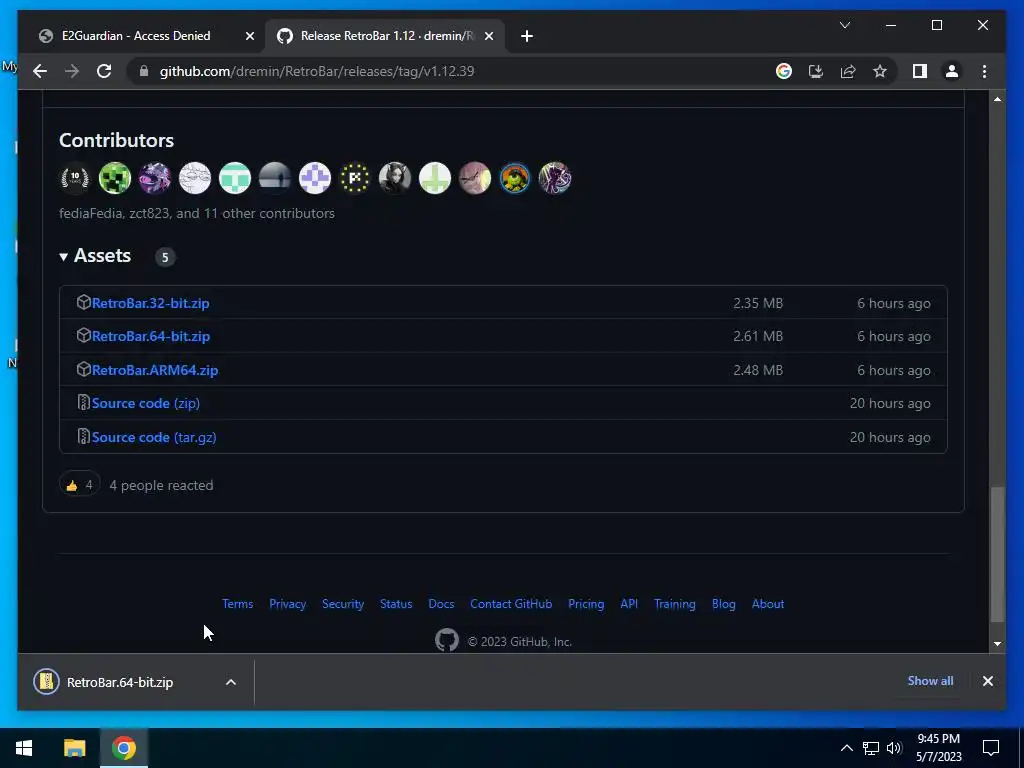The height and width of the screenshot is (768, 1024).
Task: React with thumbs up button
Action: [x=80, y=485]
